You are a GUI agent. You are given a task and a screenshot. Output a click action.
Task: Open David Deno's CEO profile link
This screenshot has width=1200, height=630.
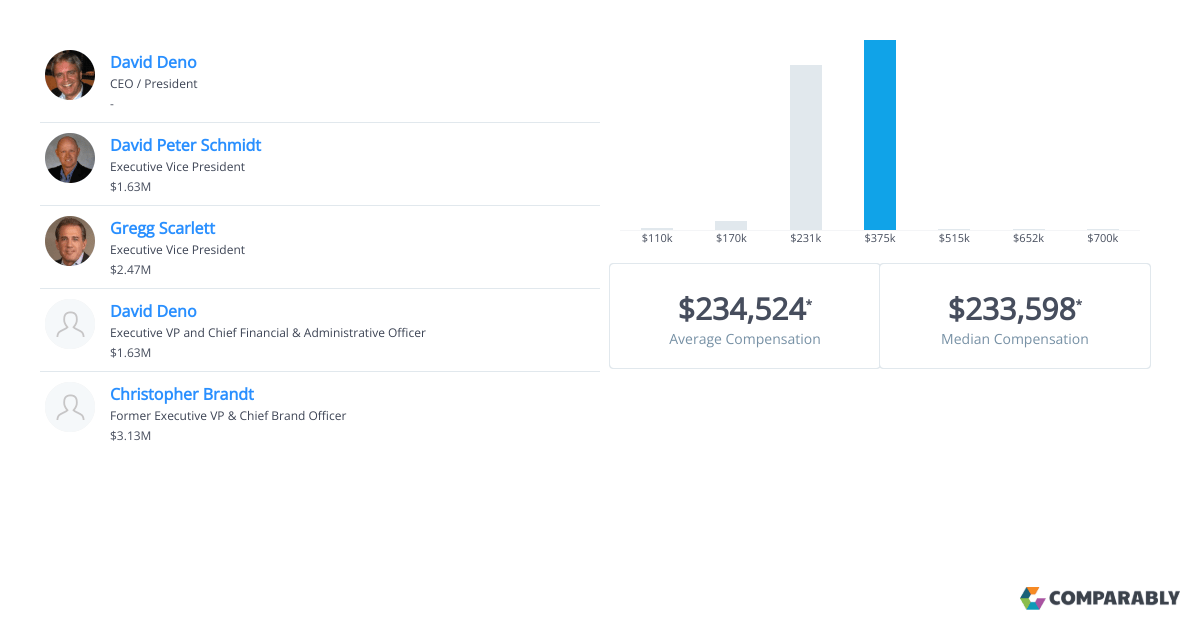pos(153,62)
